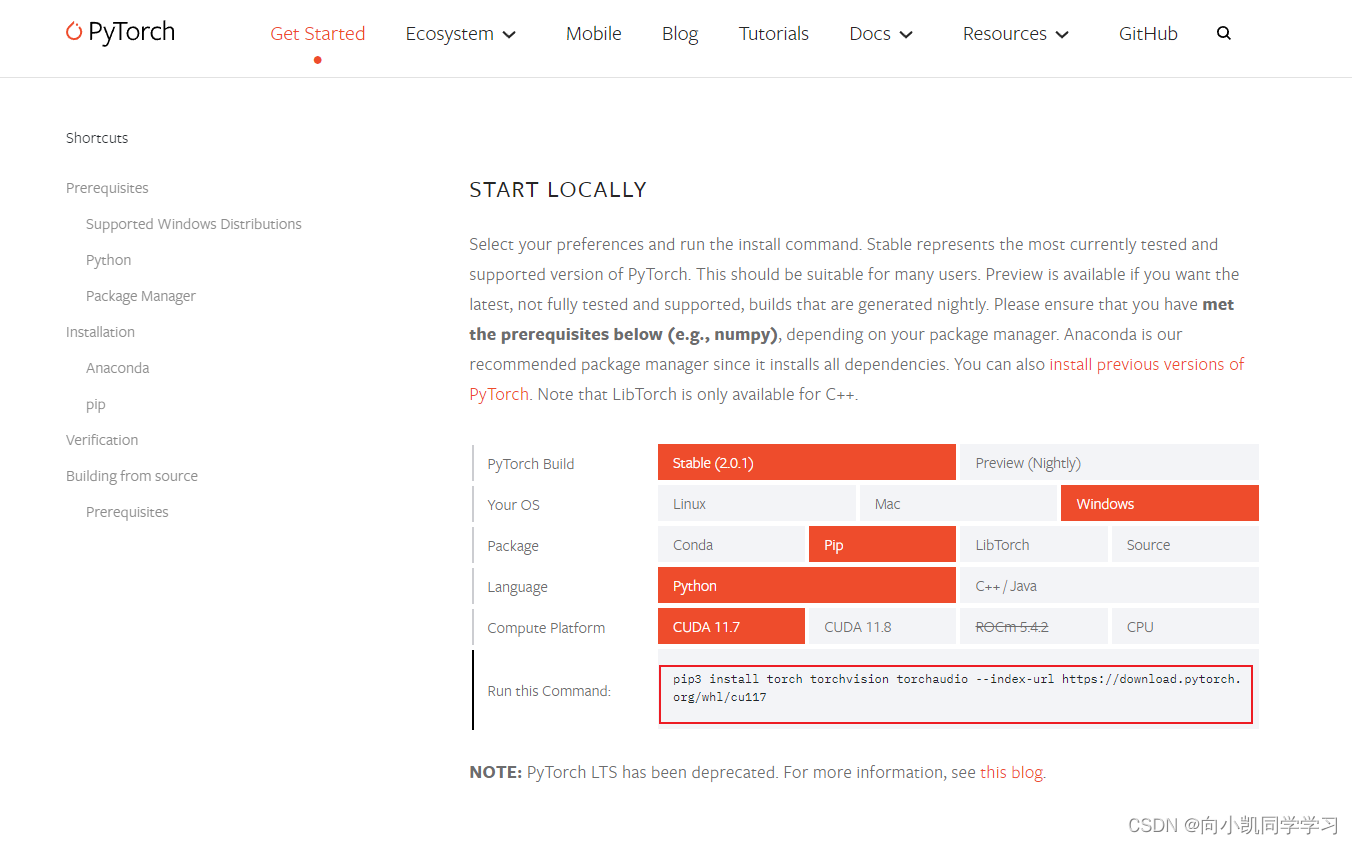The height and width of the screenshot is (844, 1352).
Task: Jump to the Verification shortcut
Action: (x=102, y=440)
